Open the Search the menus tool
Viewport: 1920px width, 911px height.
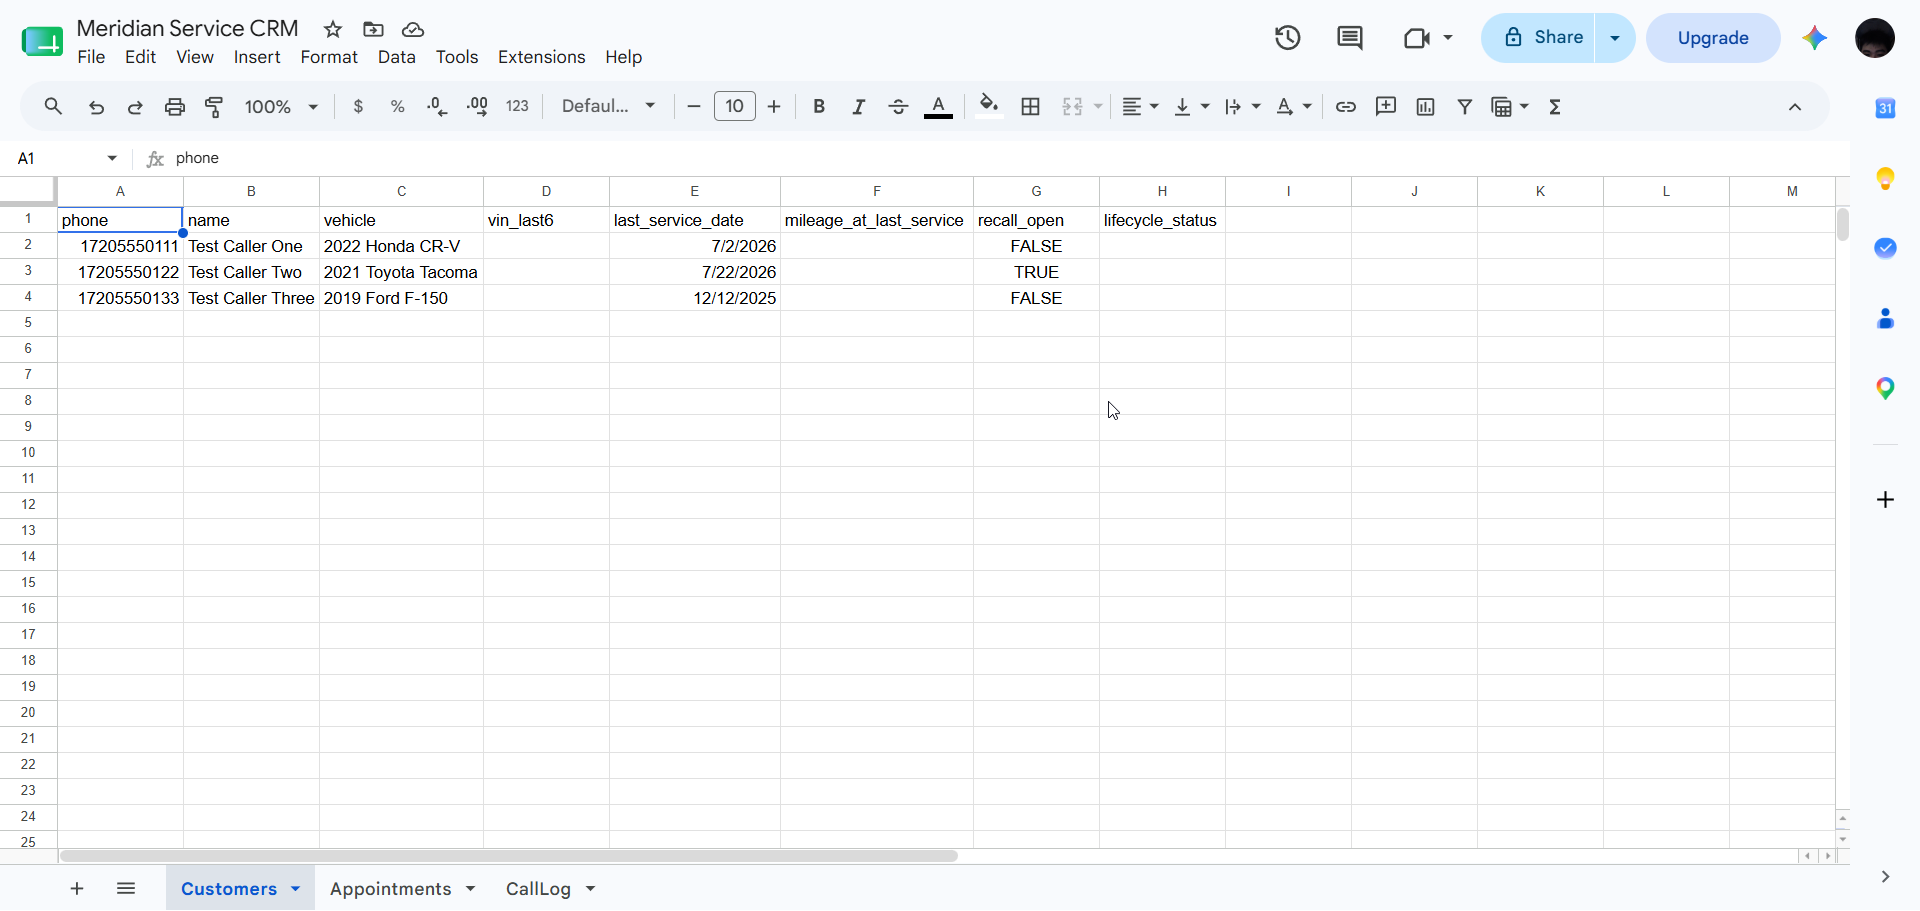pos(54,106)
